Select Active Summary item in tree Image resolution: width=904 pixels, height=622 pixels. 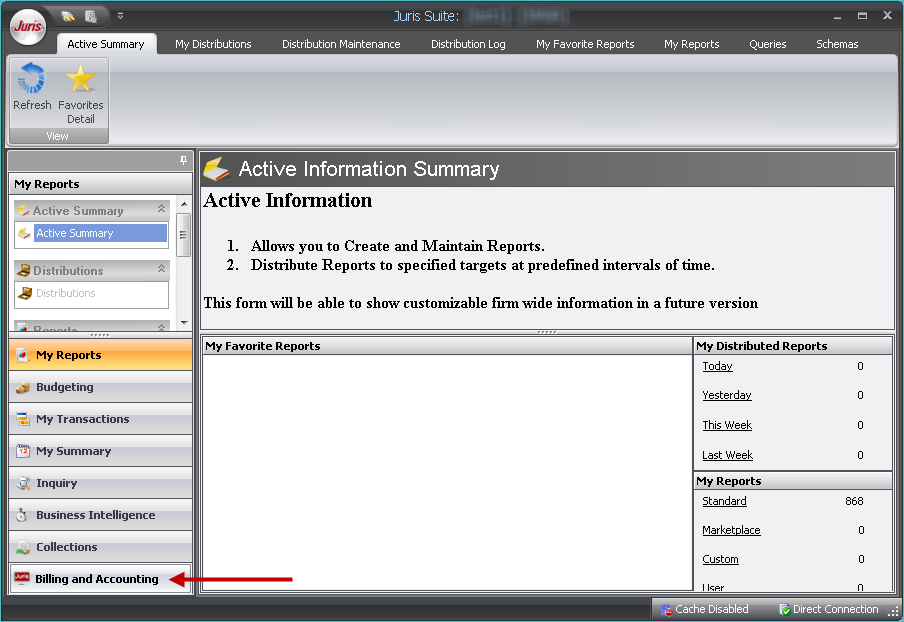click(x=74, y=233)
